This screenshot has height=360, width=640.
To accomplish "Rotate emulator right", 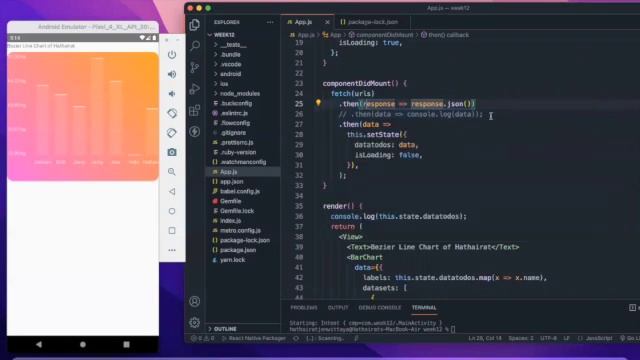I will pos(172,133).
